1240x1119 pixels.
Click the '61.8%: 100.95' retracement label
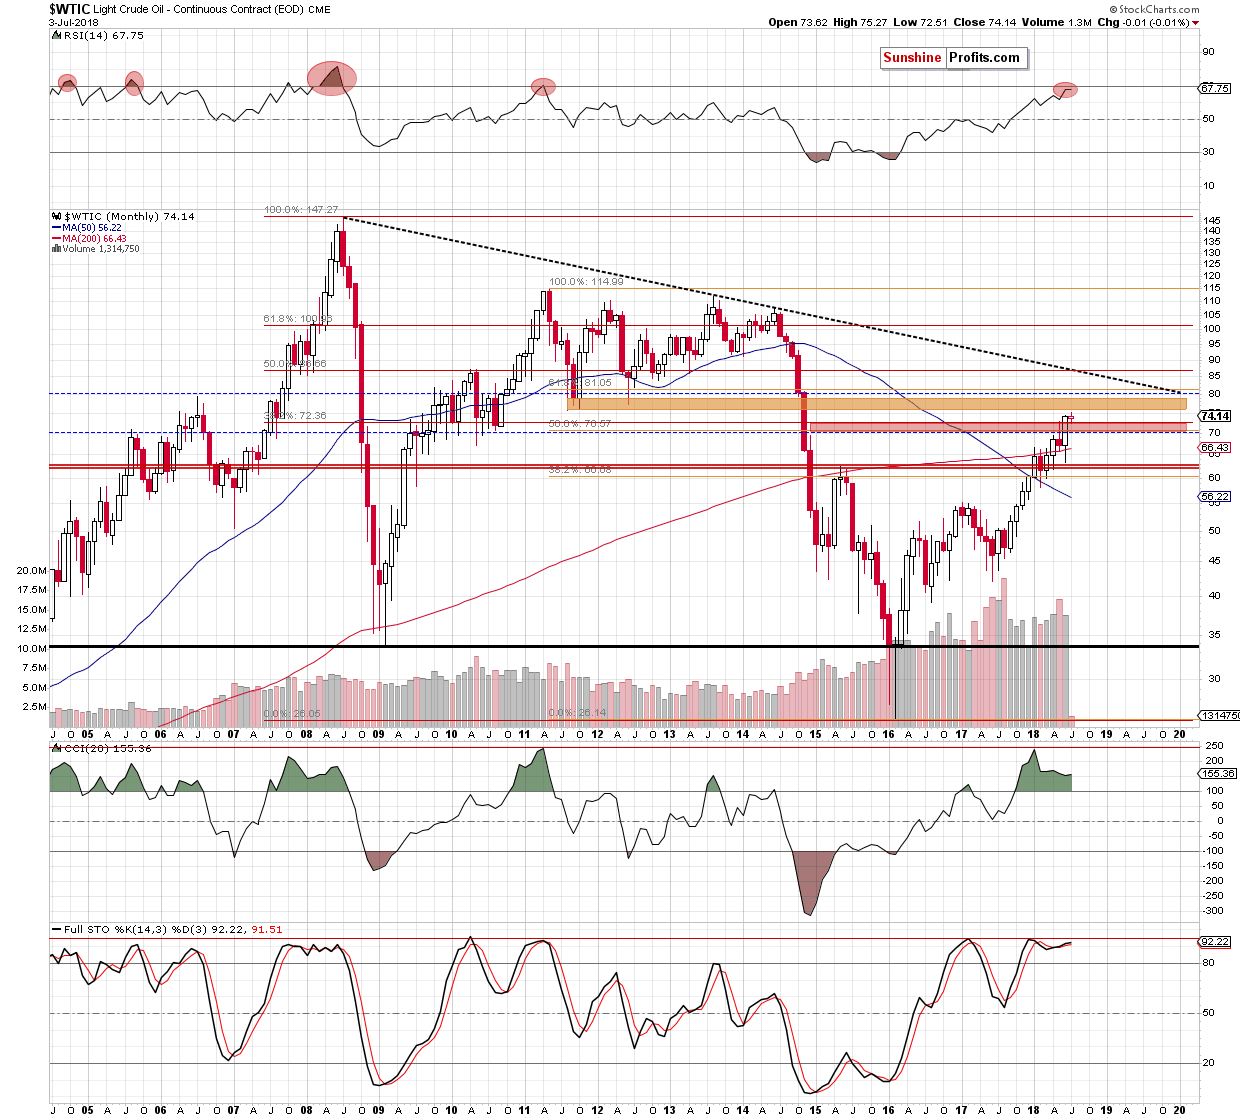pyautogui.click(x=297, y=319)
